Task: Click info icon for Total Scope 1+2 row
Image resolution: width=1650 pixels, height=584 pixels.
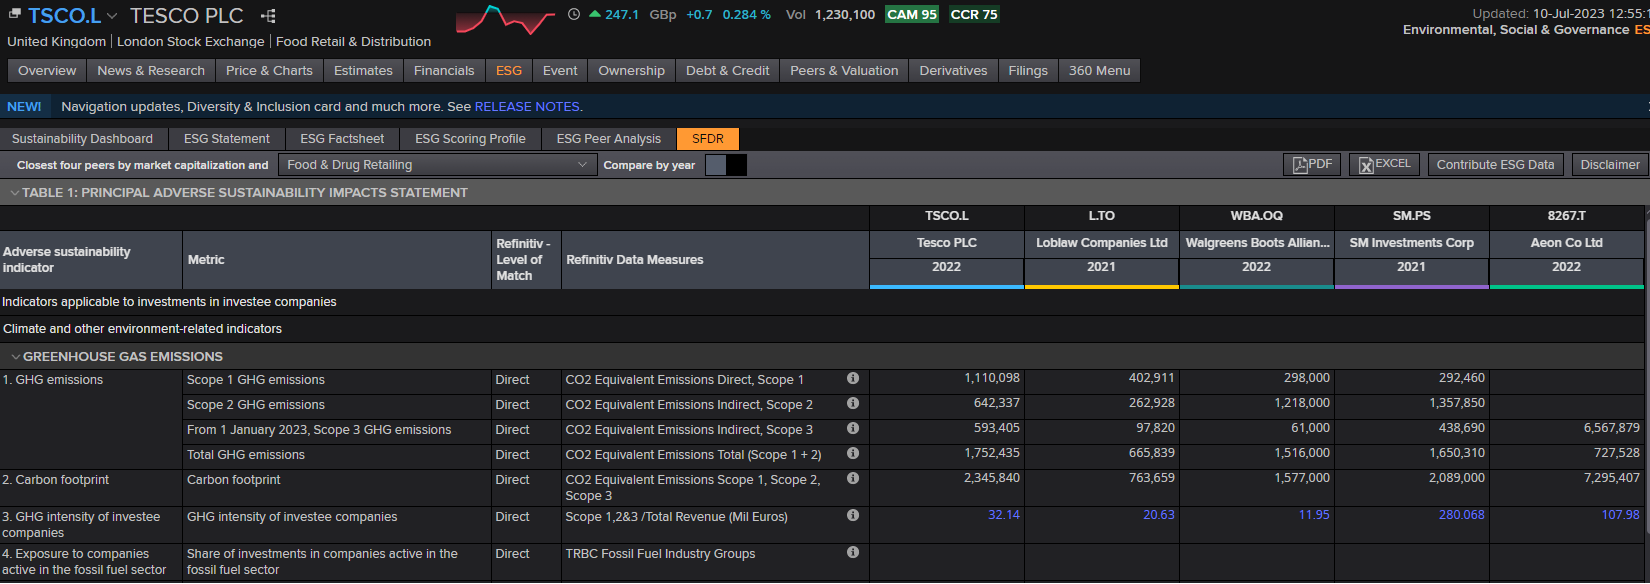Action: click(853, 454)
